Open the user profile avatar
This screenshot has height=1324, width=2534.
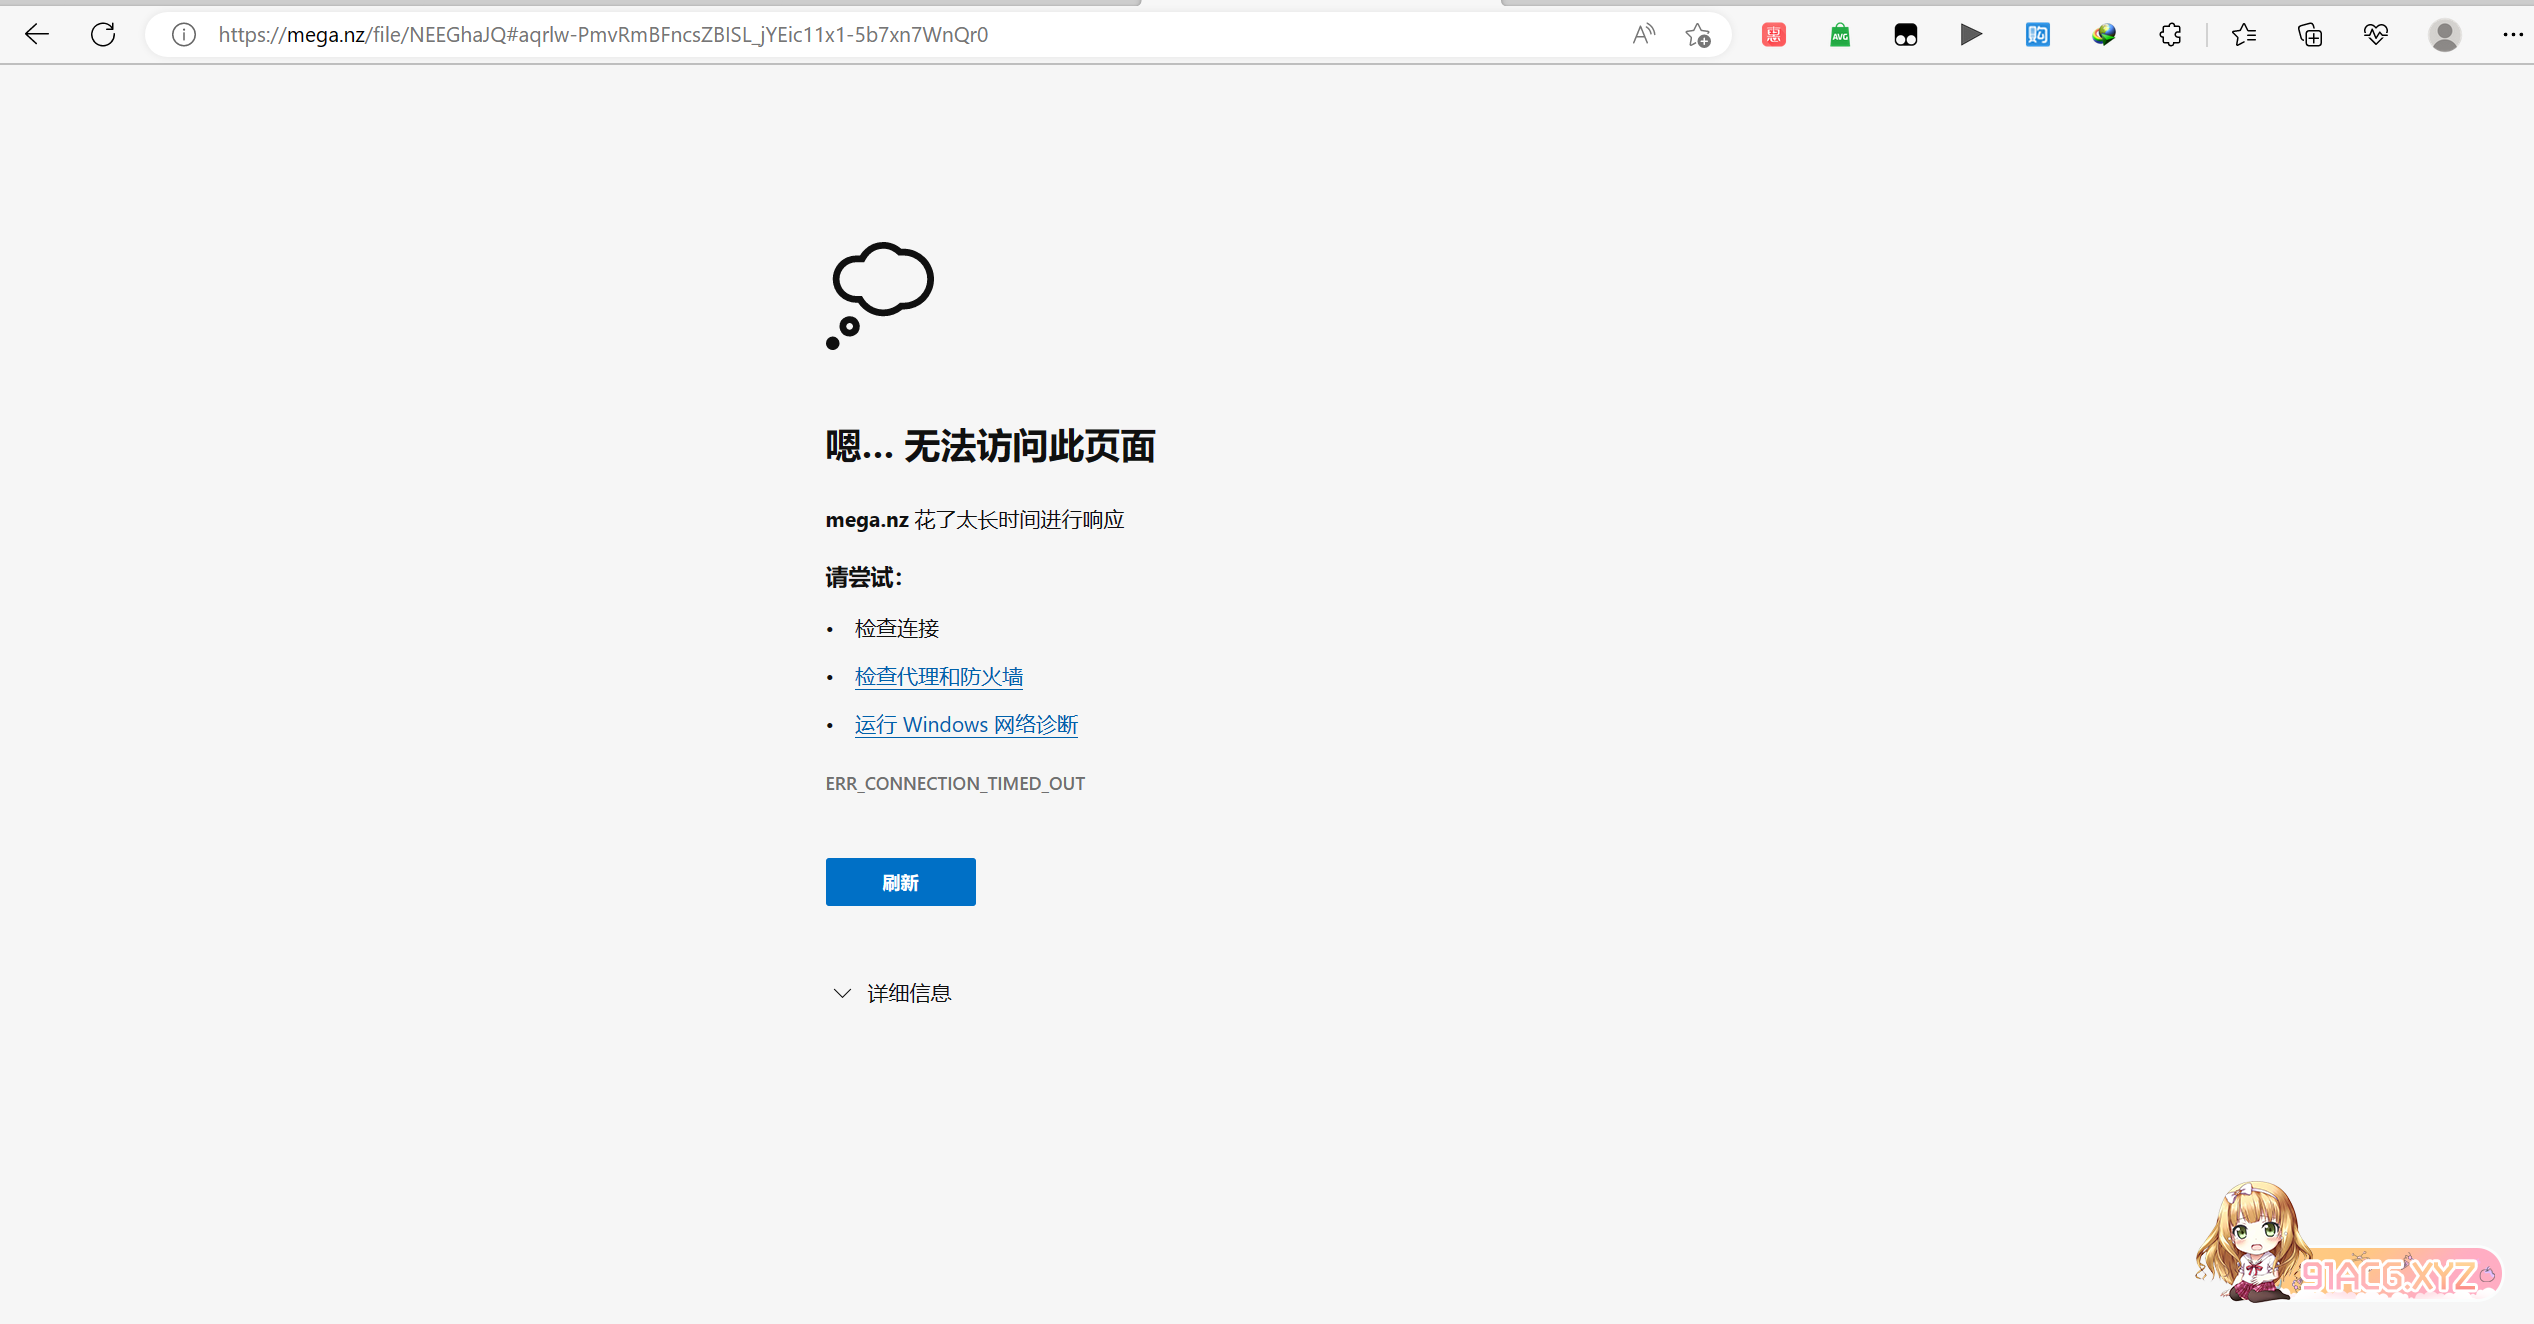coord(2444,35)
